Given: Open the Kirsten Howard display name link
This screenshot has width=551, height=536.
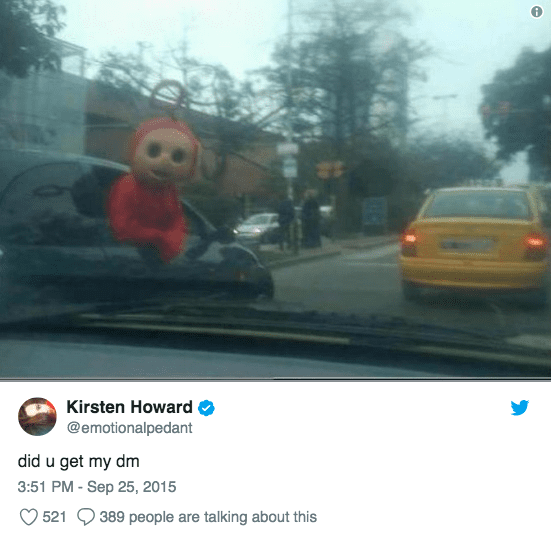Looking at the screenshot, I should tap(130, 407).
